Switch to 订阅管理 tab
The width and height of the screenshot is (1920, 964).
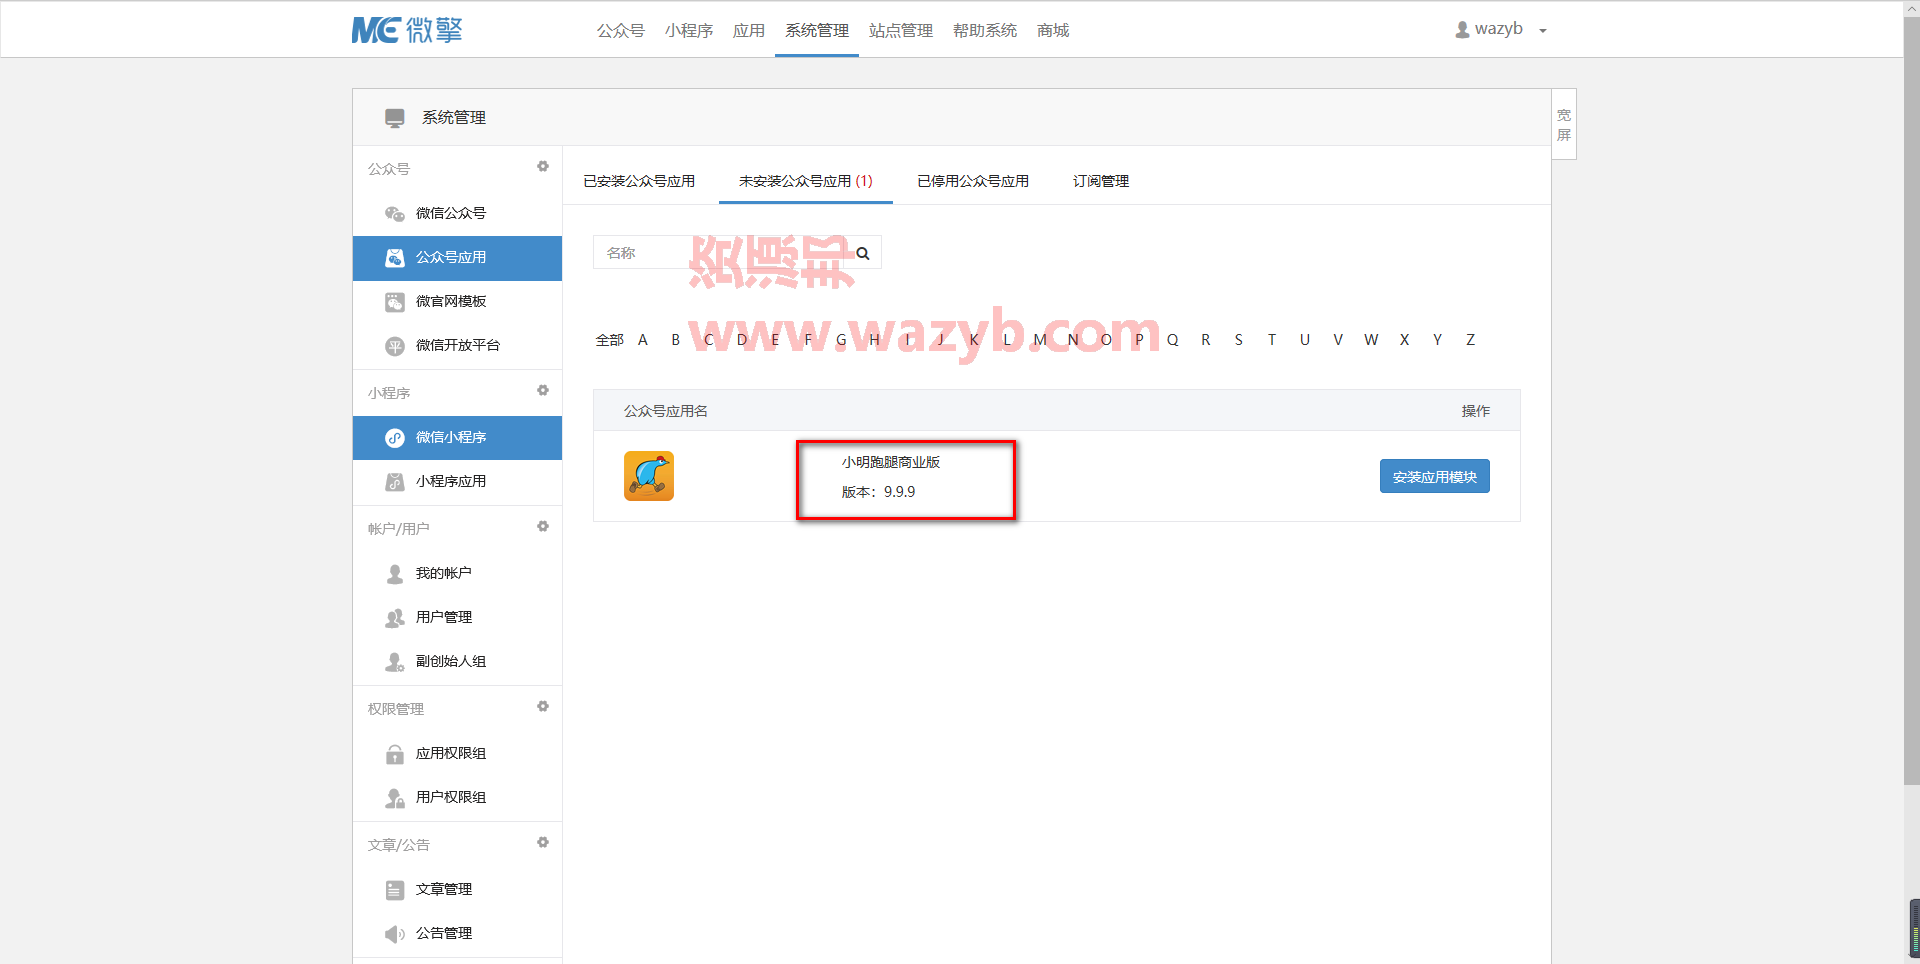pyautogui.click(x=1101, y=181)
